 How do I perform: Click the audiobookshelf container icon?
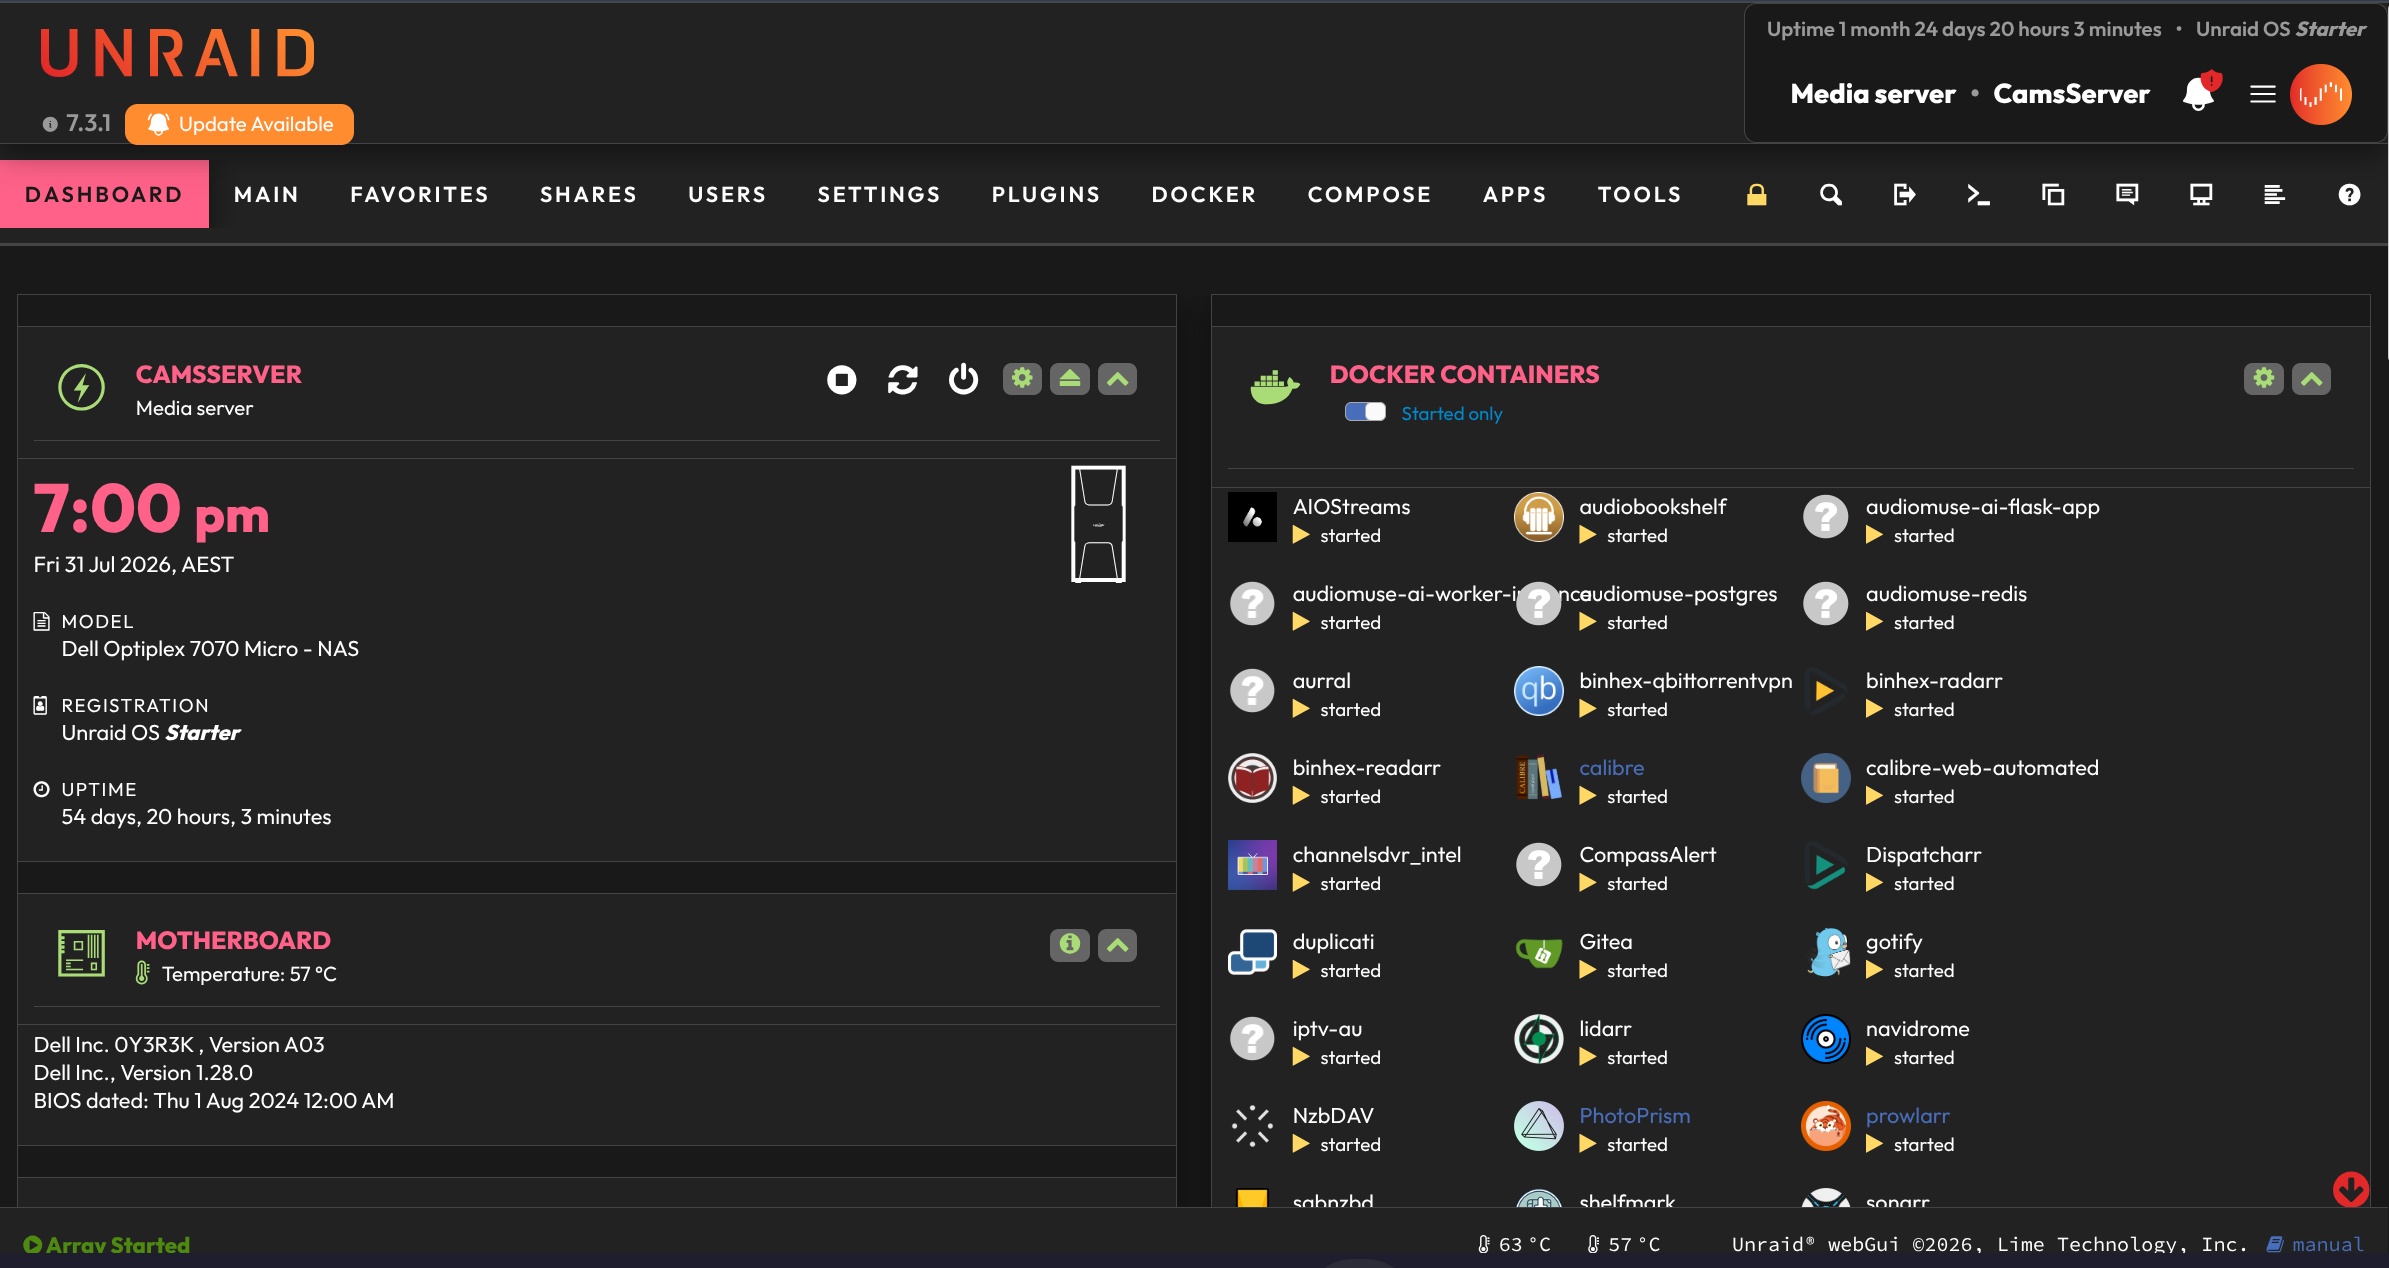(1538, 517)
